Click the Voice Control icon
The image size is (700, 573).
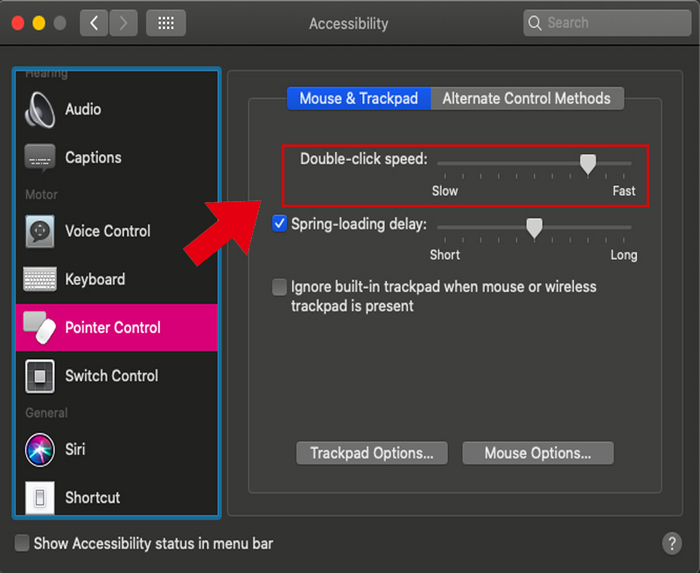tap(40, 231)
